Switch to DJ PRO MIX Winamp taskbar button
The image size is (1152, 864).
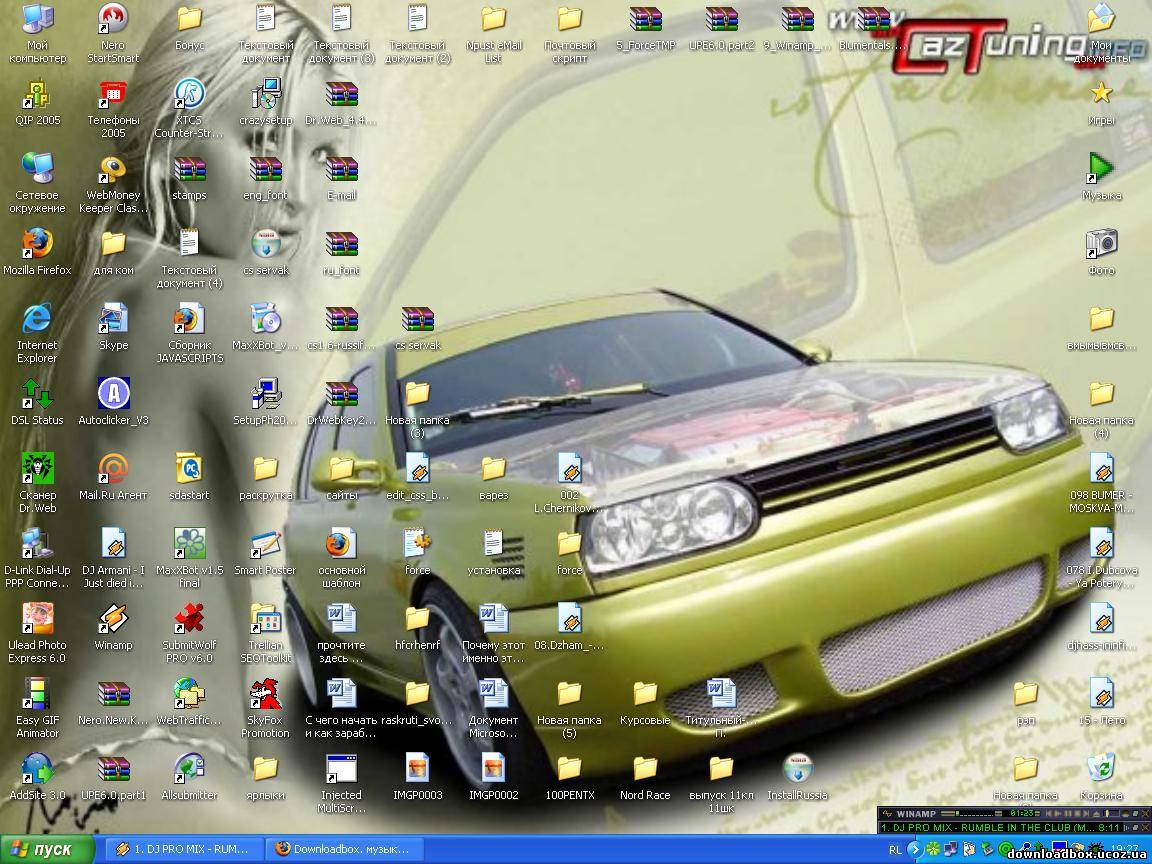pyautogui.click(x=182, y=849)
